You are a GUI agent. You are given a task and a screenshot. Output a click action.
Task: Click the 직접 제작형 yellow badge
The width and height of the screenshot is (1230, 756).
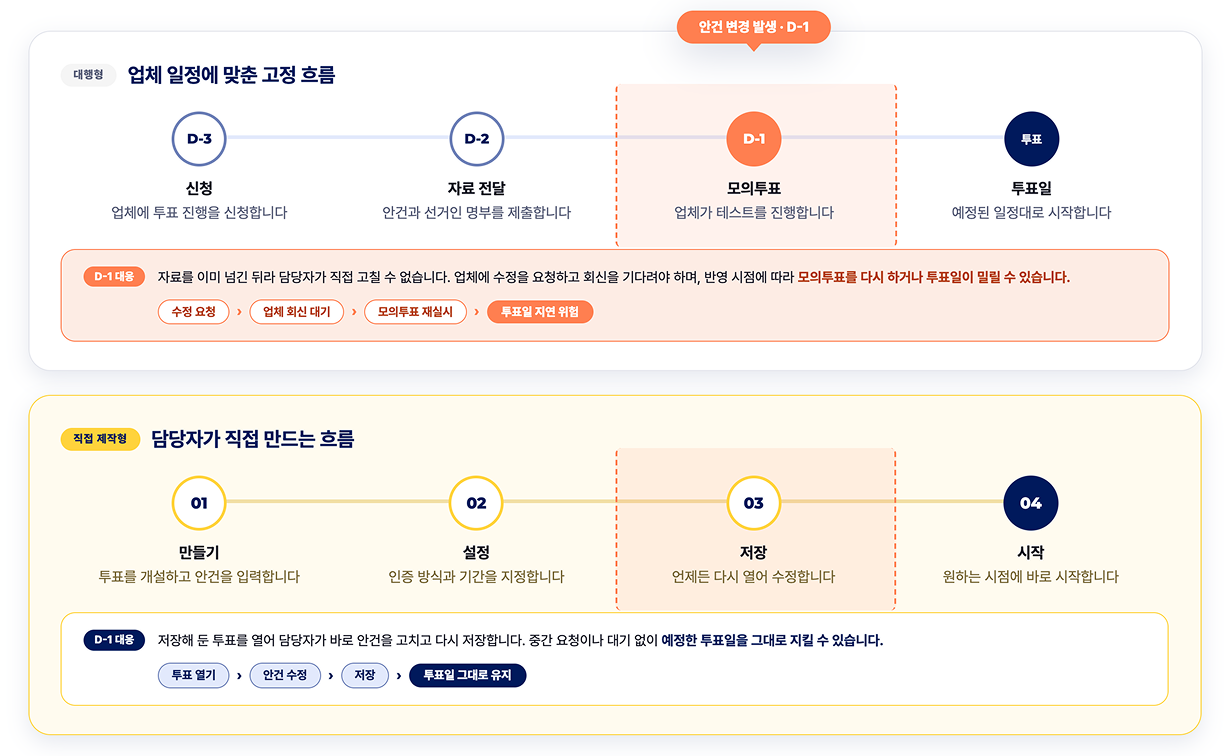(100, 439)
